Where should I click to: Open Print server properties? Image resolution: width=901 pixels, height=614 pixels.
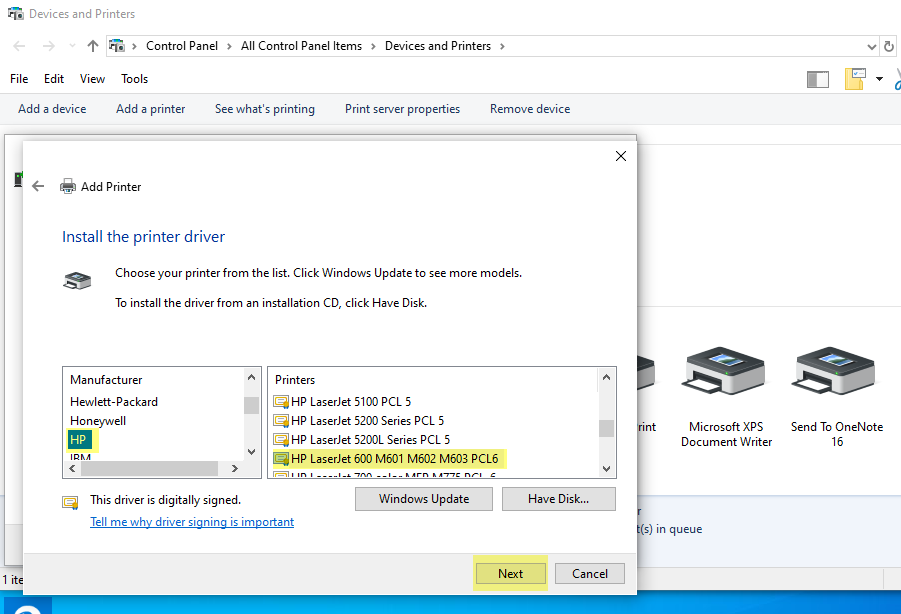coord(402,109)
